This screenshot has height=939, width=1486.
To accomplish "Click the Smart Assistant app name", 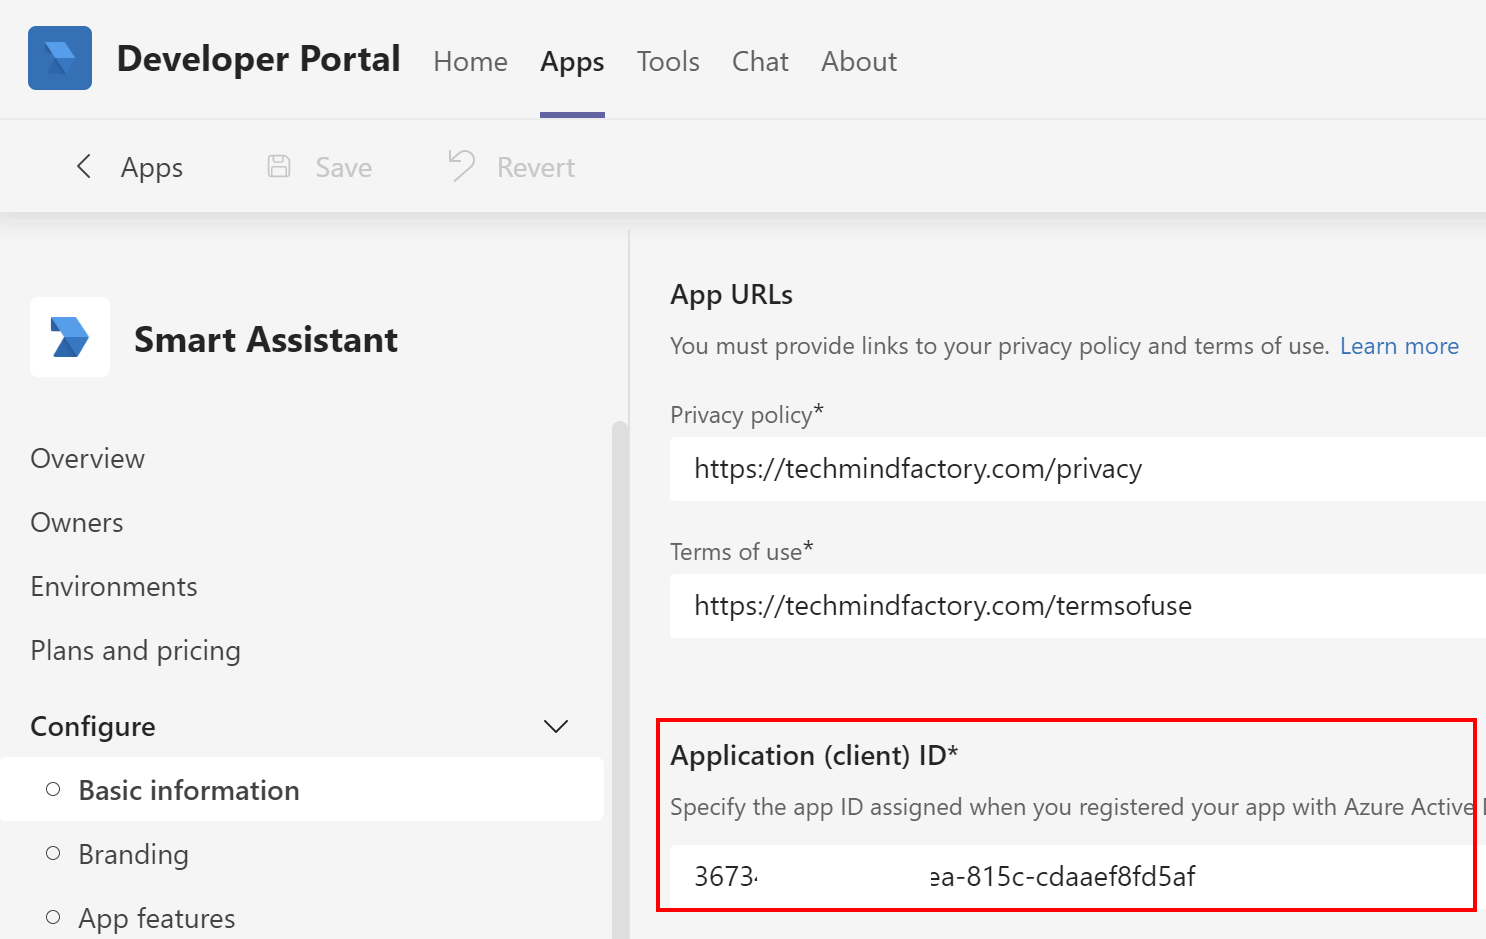I will (x=266, y=340).
